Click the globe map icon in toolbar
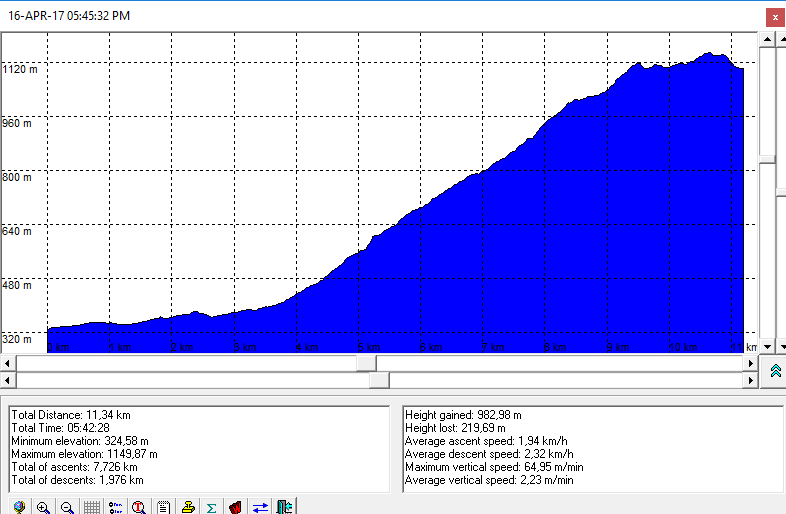The image size is (786, 514). [x=19, y=507]
